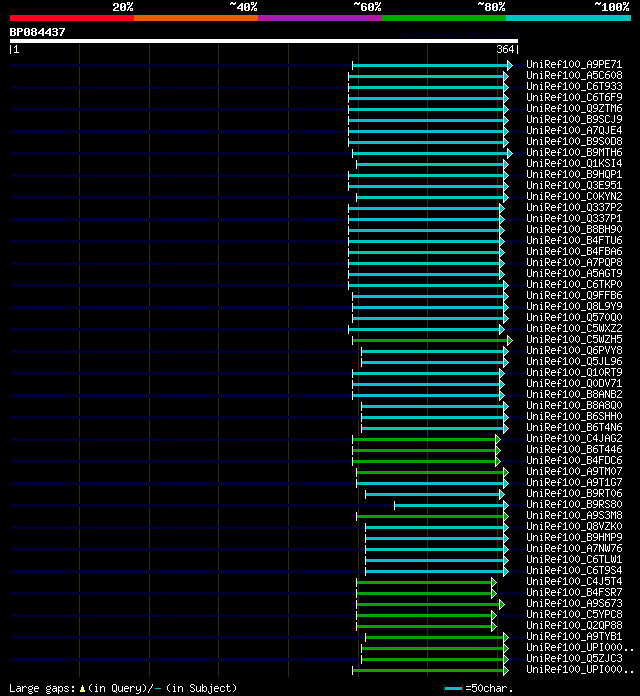The image size is (640, 696).
Task: Select label UniRef100_Q337P1
Action: pos(574,218)
